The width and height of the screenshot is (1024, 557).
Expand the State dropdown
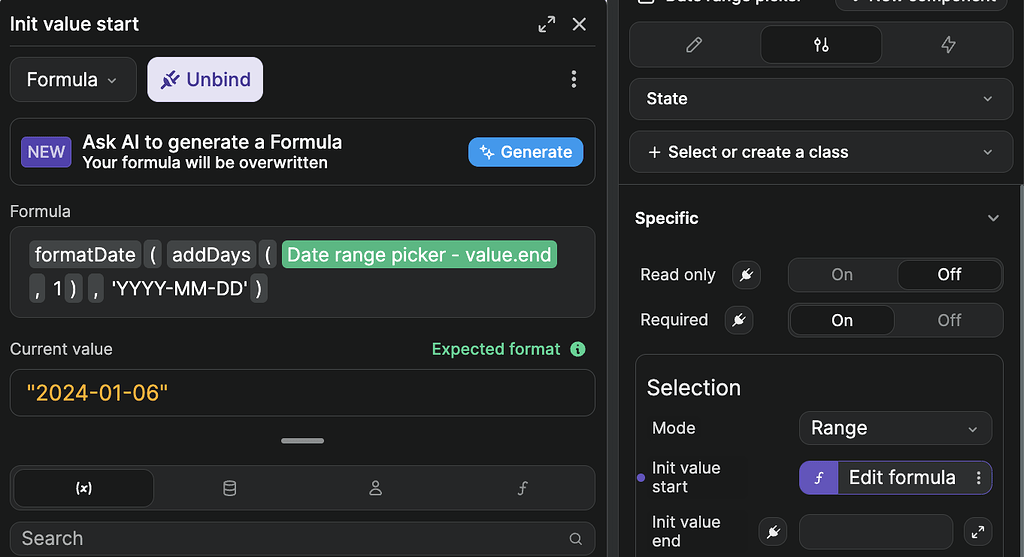821,99
